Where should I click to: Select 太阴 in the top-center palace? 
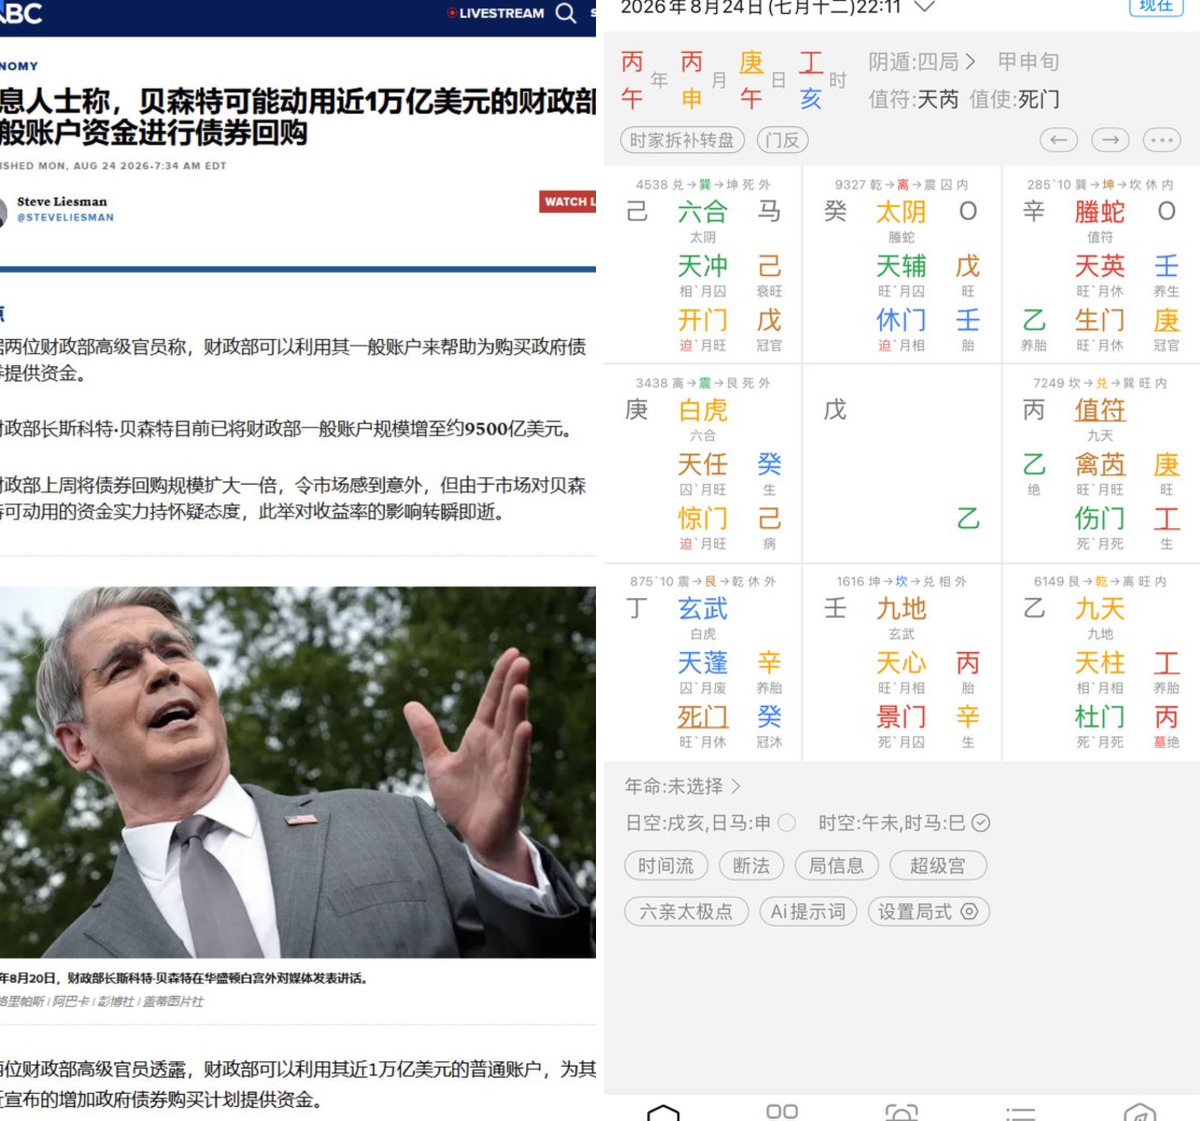(901, 212)
